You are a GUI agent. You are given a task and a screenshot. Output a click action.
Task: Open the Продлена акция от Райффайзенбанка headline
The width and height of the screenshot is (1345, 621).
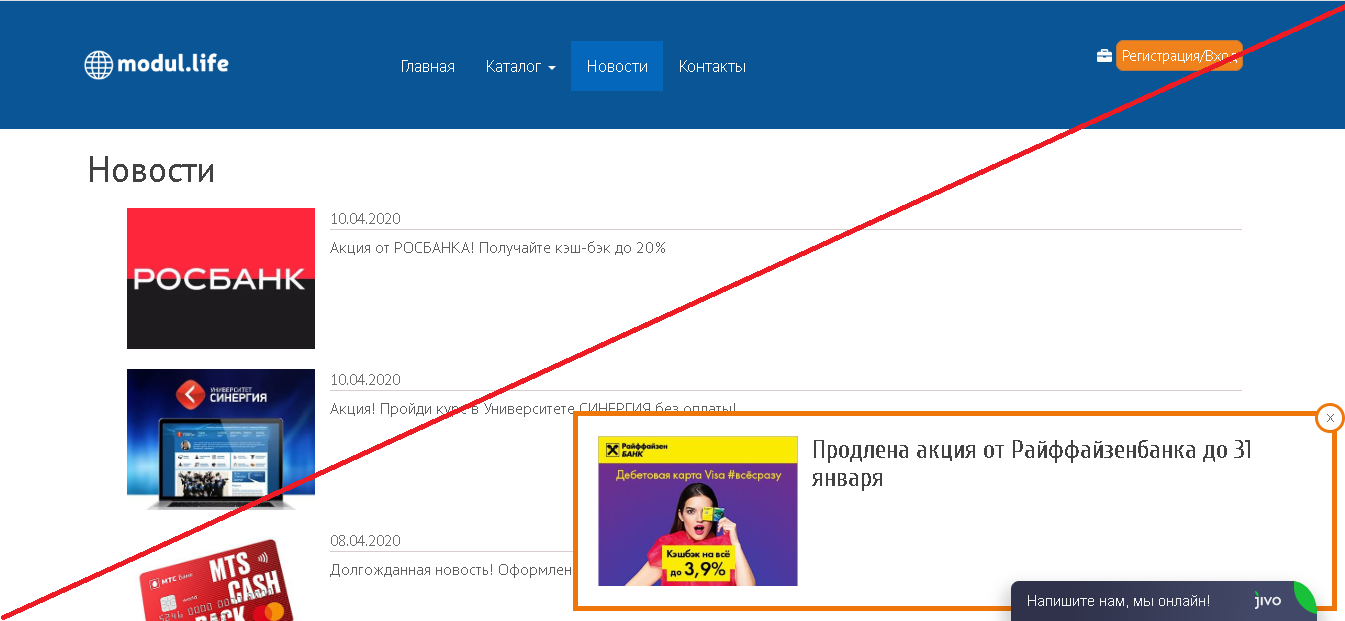click(1032, 464)
